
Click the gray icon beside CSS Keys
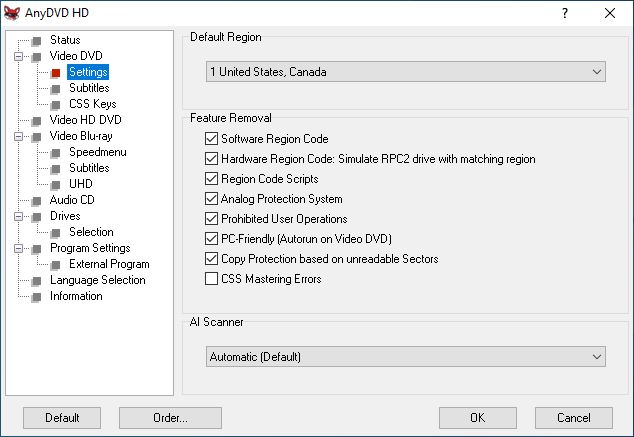[x=55, y=105]
